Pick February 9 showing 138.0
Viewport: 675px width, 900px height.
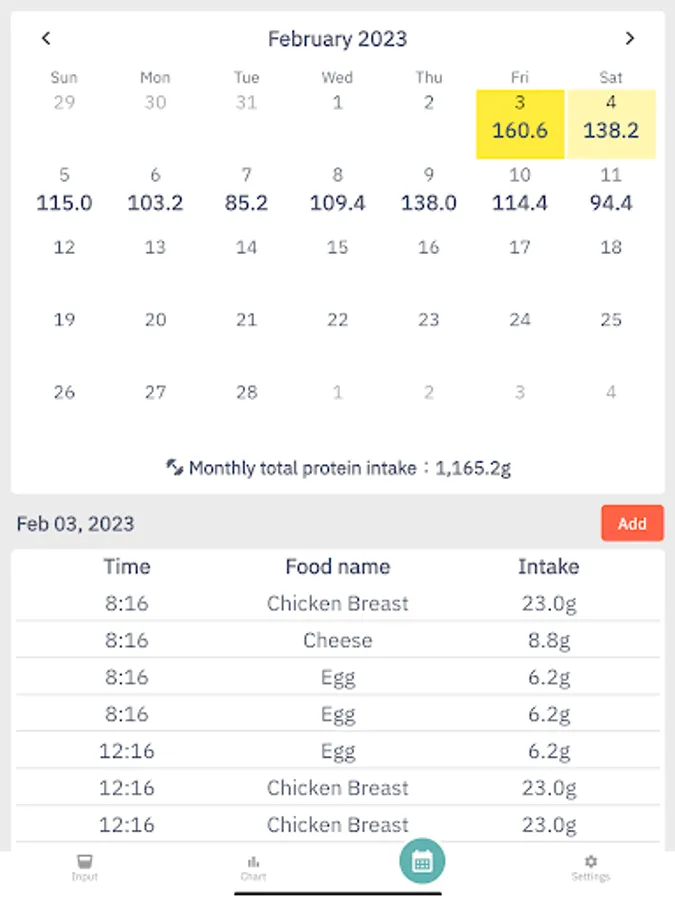428,190
